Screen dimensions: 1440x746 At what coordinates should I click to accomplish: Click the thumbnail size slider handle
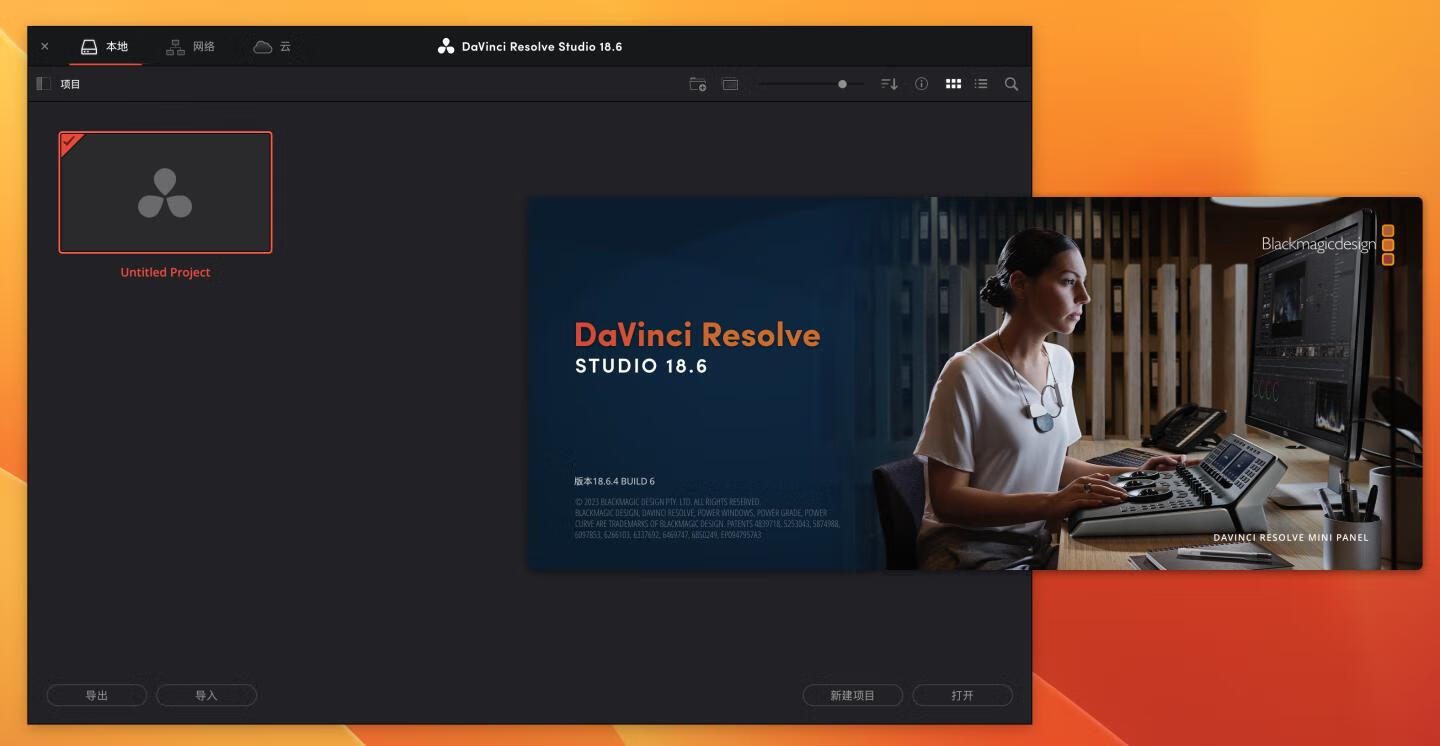(x=842, y=84)
